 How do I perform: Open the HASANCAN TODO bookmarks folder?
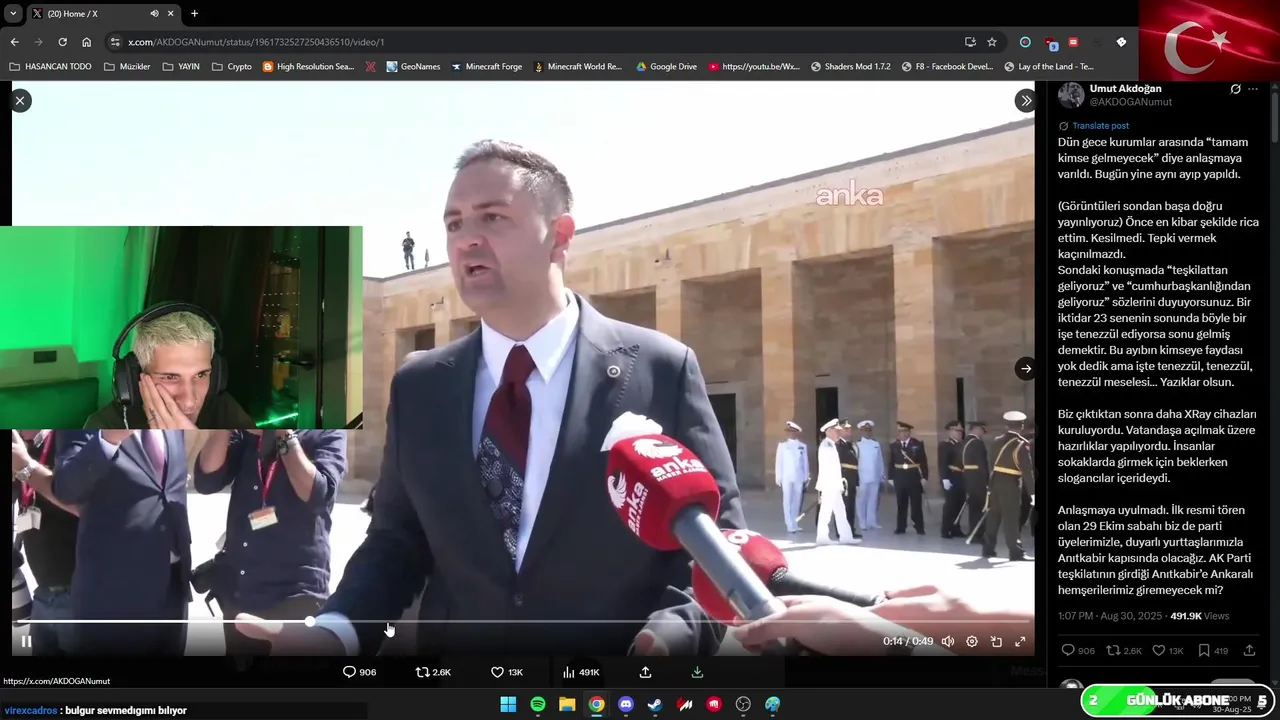(50, 67)
